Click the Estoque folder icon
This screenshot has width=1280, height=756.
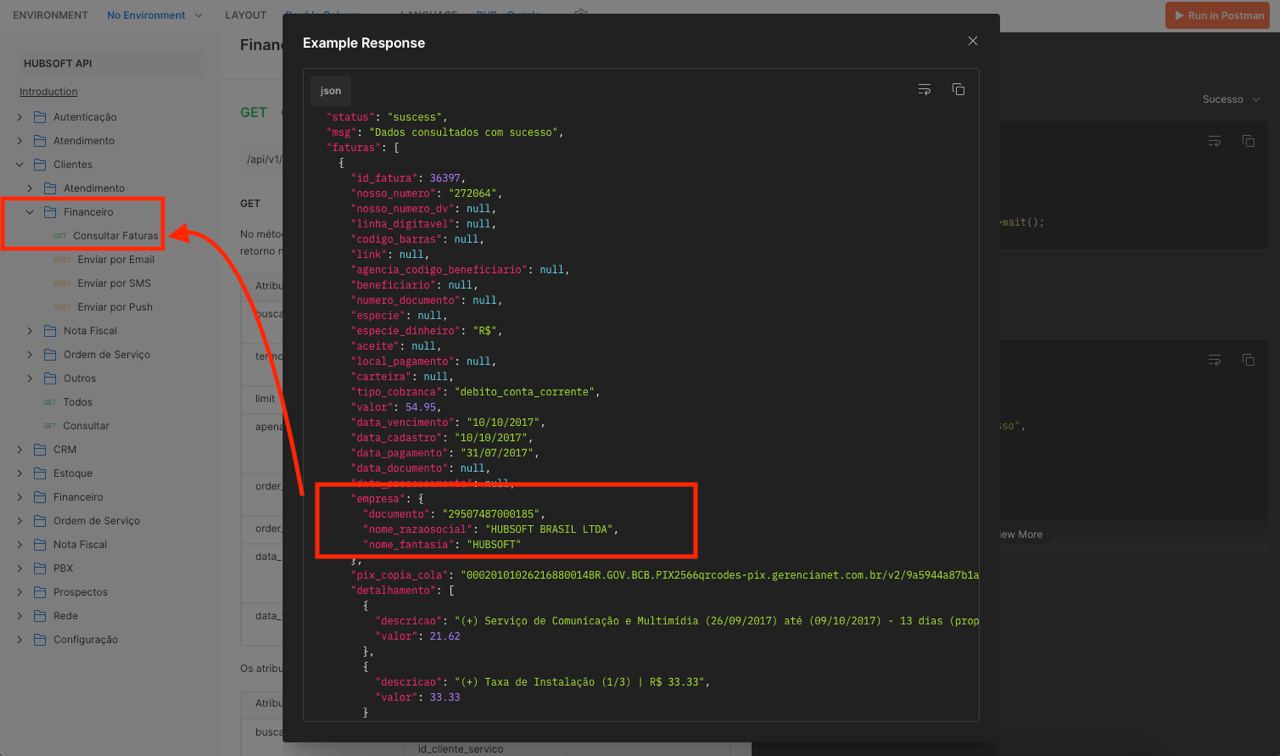(x=40, y=473)
